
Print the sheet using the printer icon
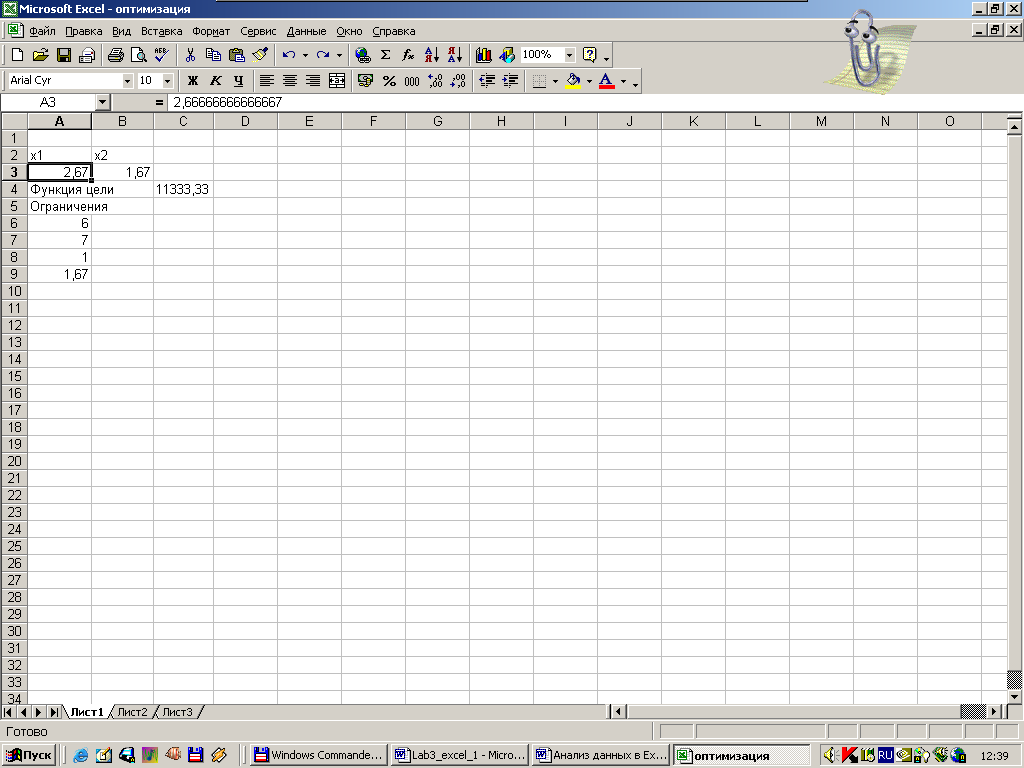point(116,55)
